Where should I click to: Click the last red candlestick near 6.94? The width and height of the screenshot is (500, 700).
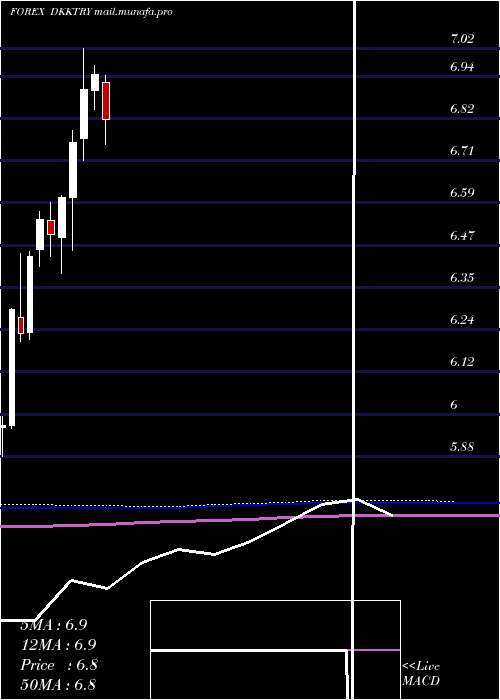click(106, 101)
